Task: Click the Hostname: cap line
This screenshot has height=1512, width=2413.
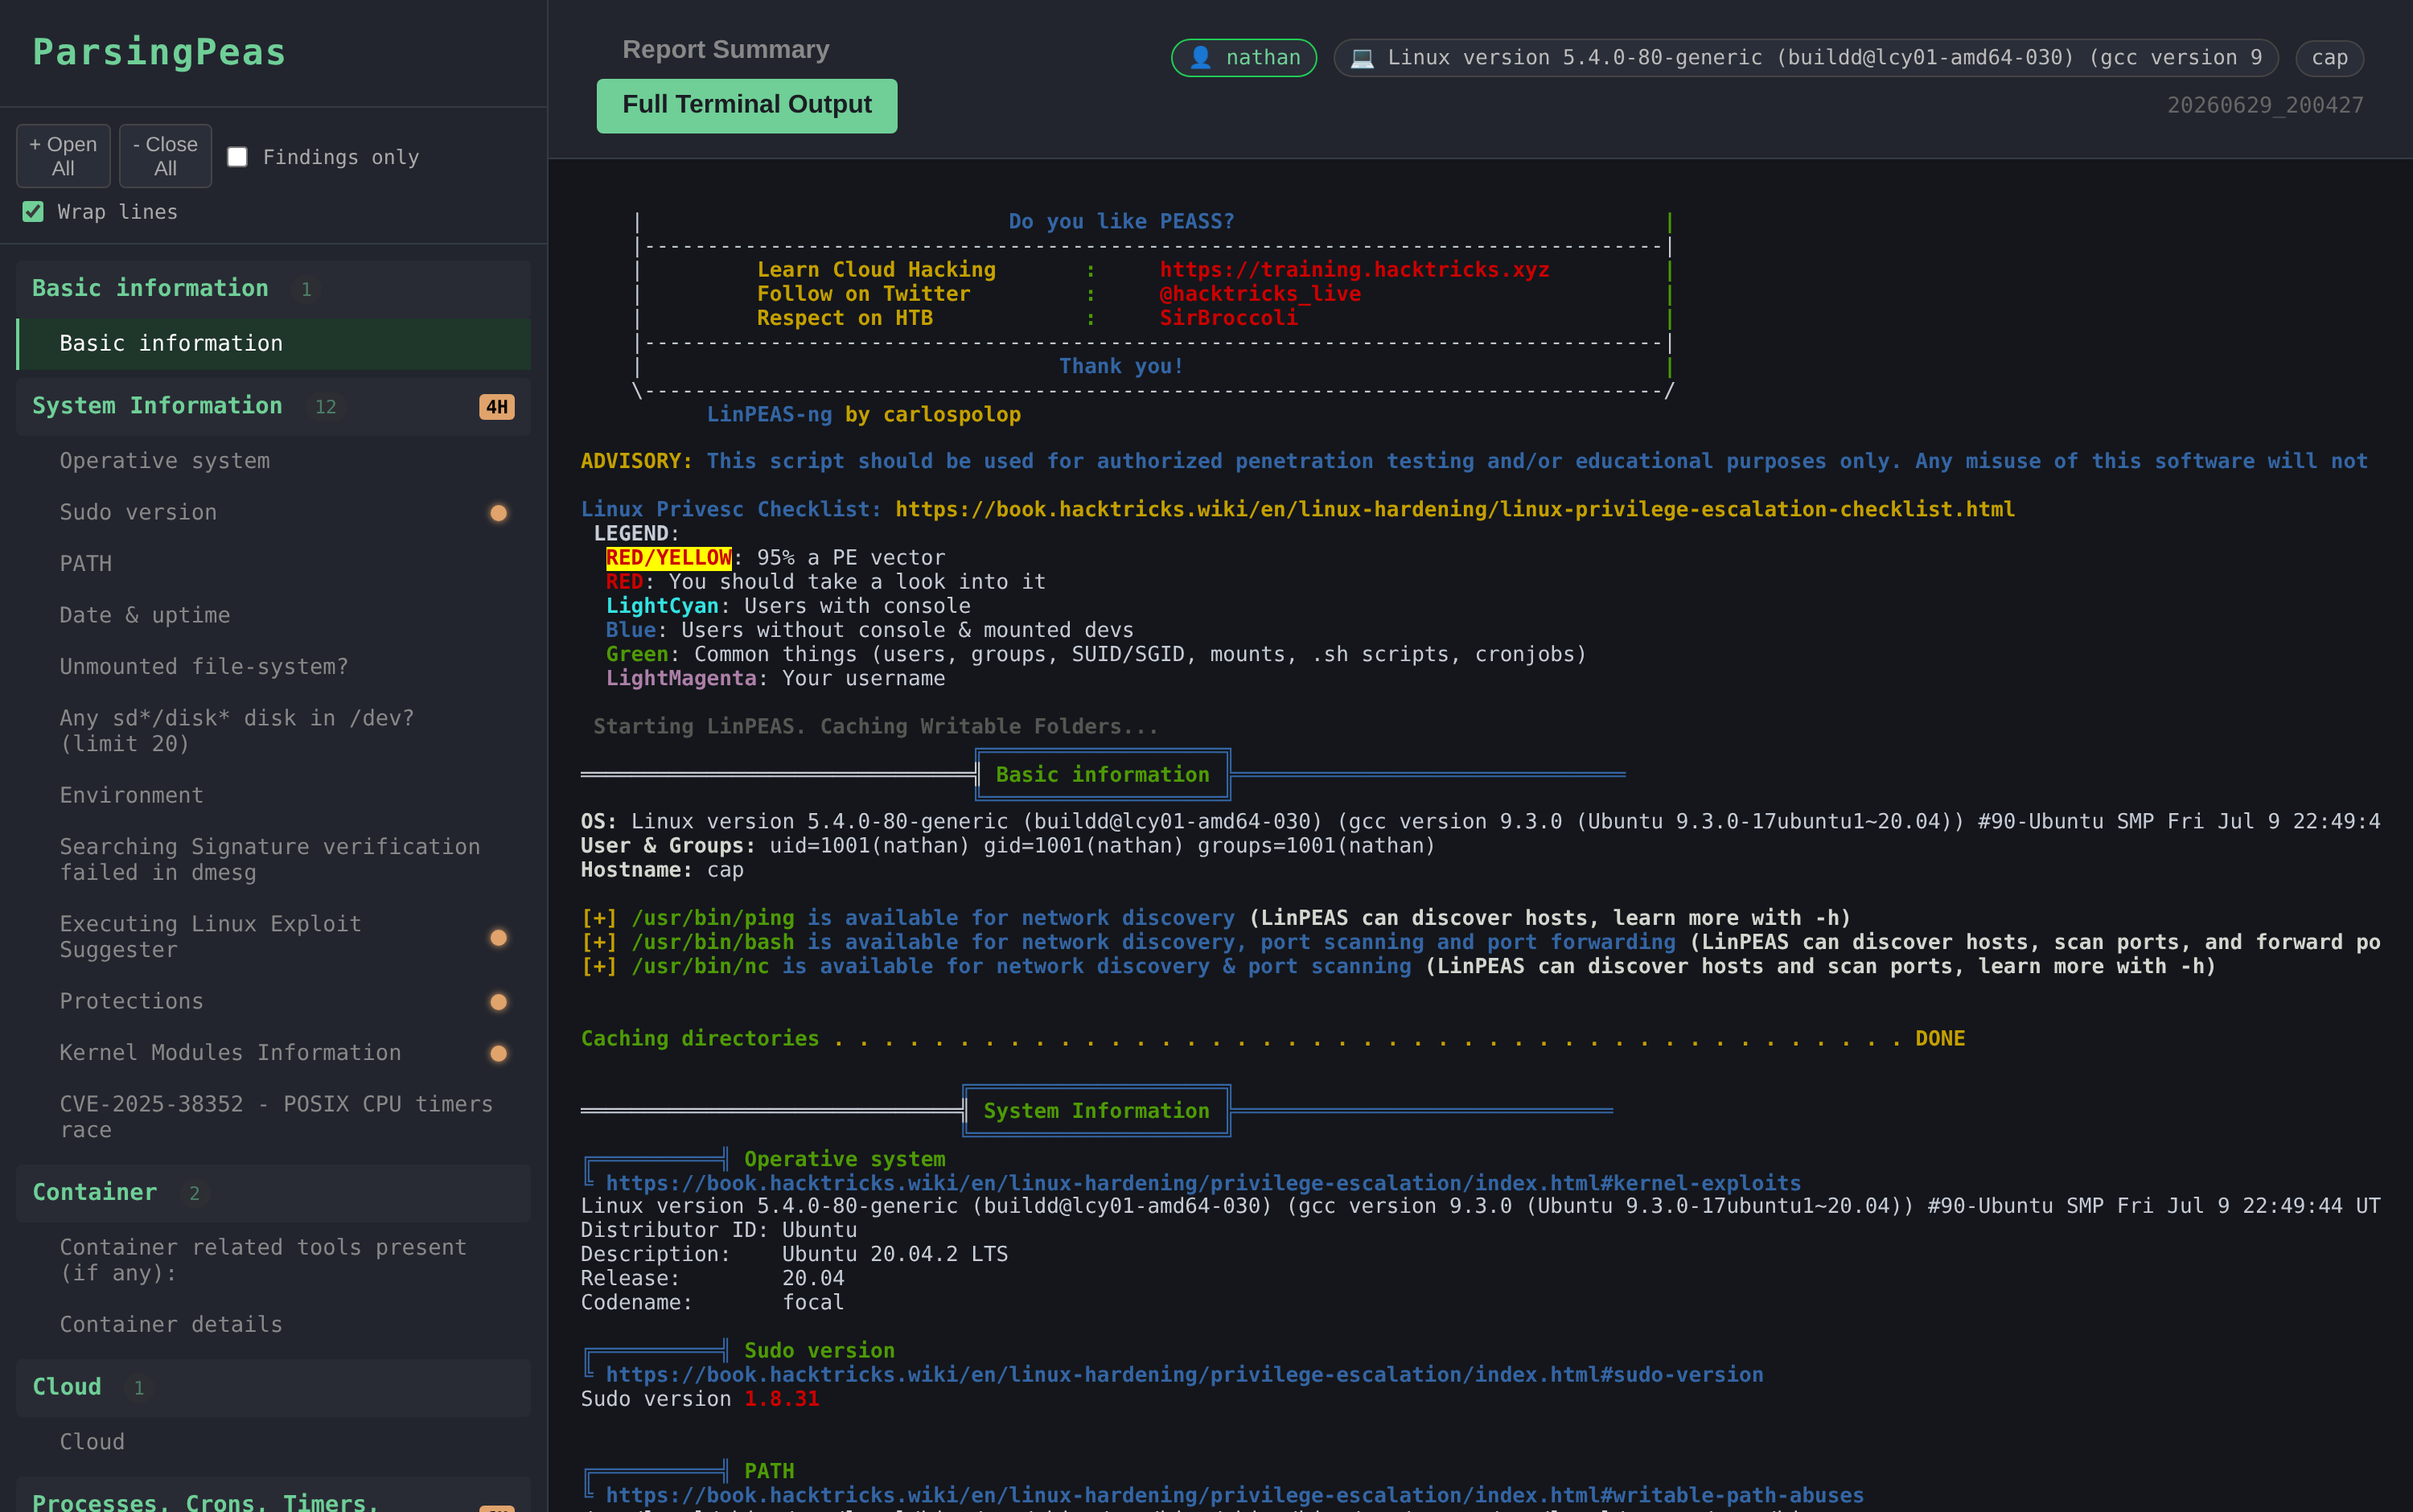Action: pos(662,870)
